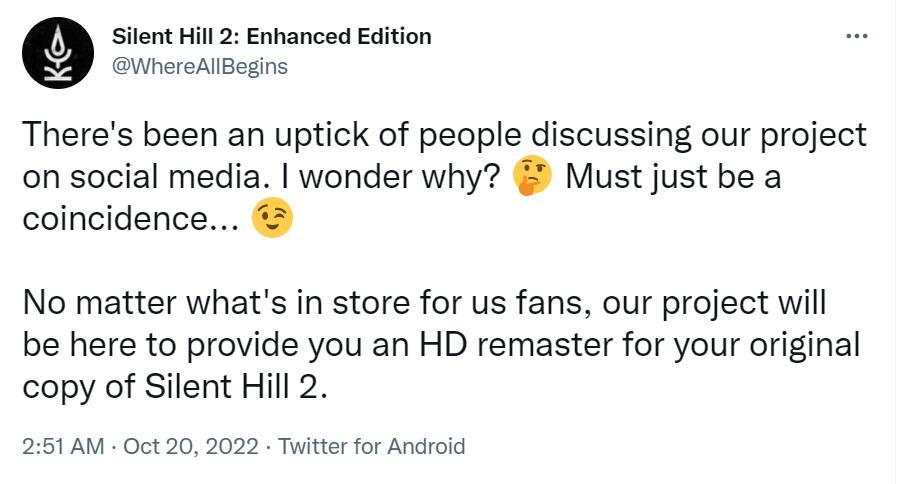
Task: Open the three-dot more options menu
Action: (x=857, y=37)
